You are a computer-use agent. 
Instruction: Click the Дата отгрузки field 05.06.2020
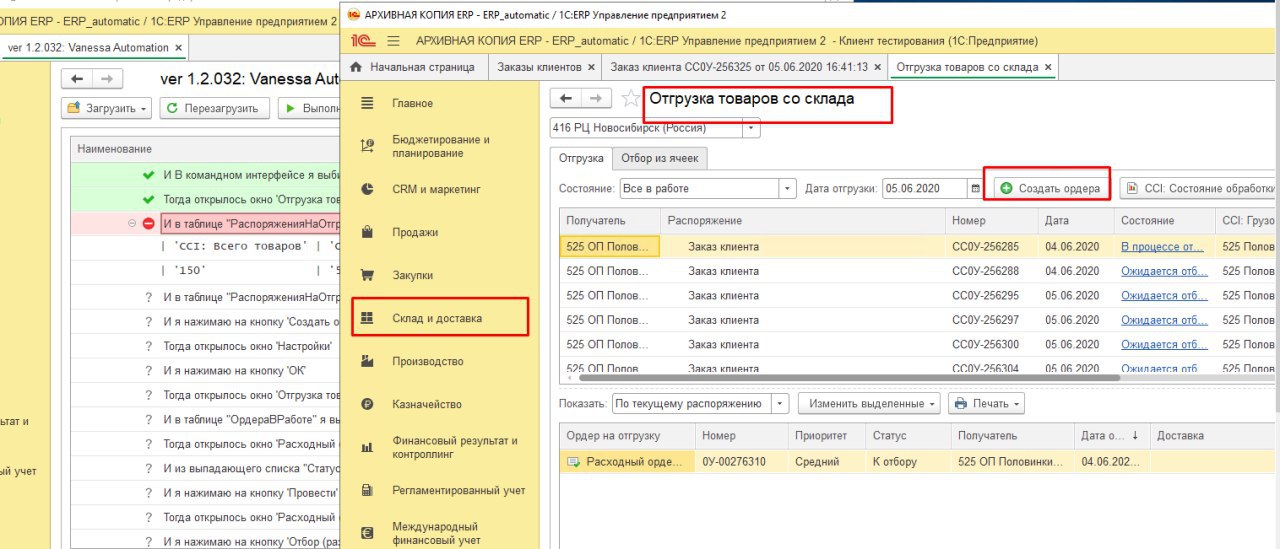click(924, 188)
